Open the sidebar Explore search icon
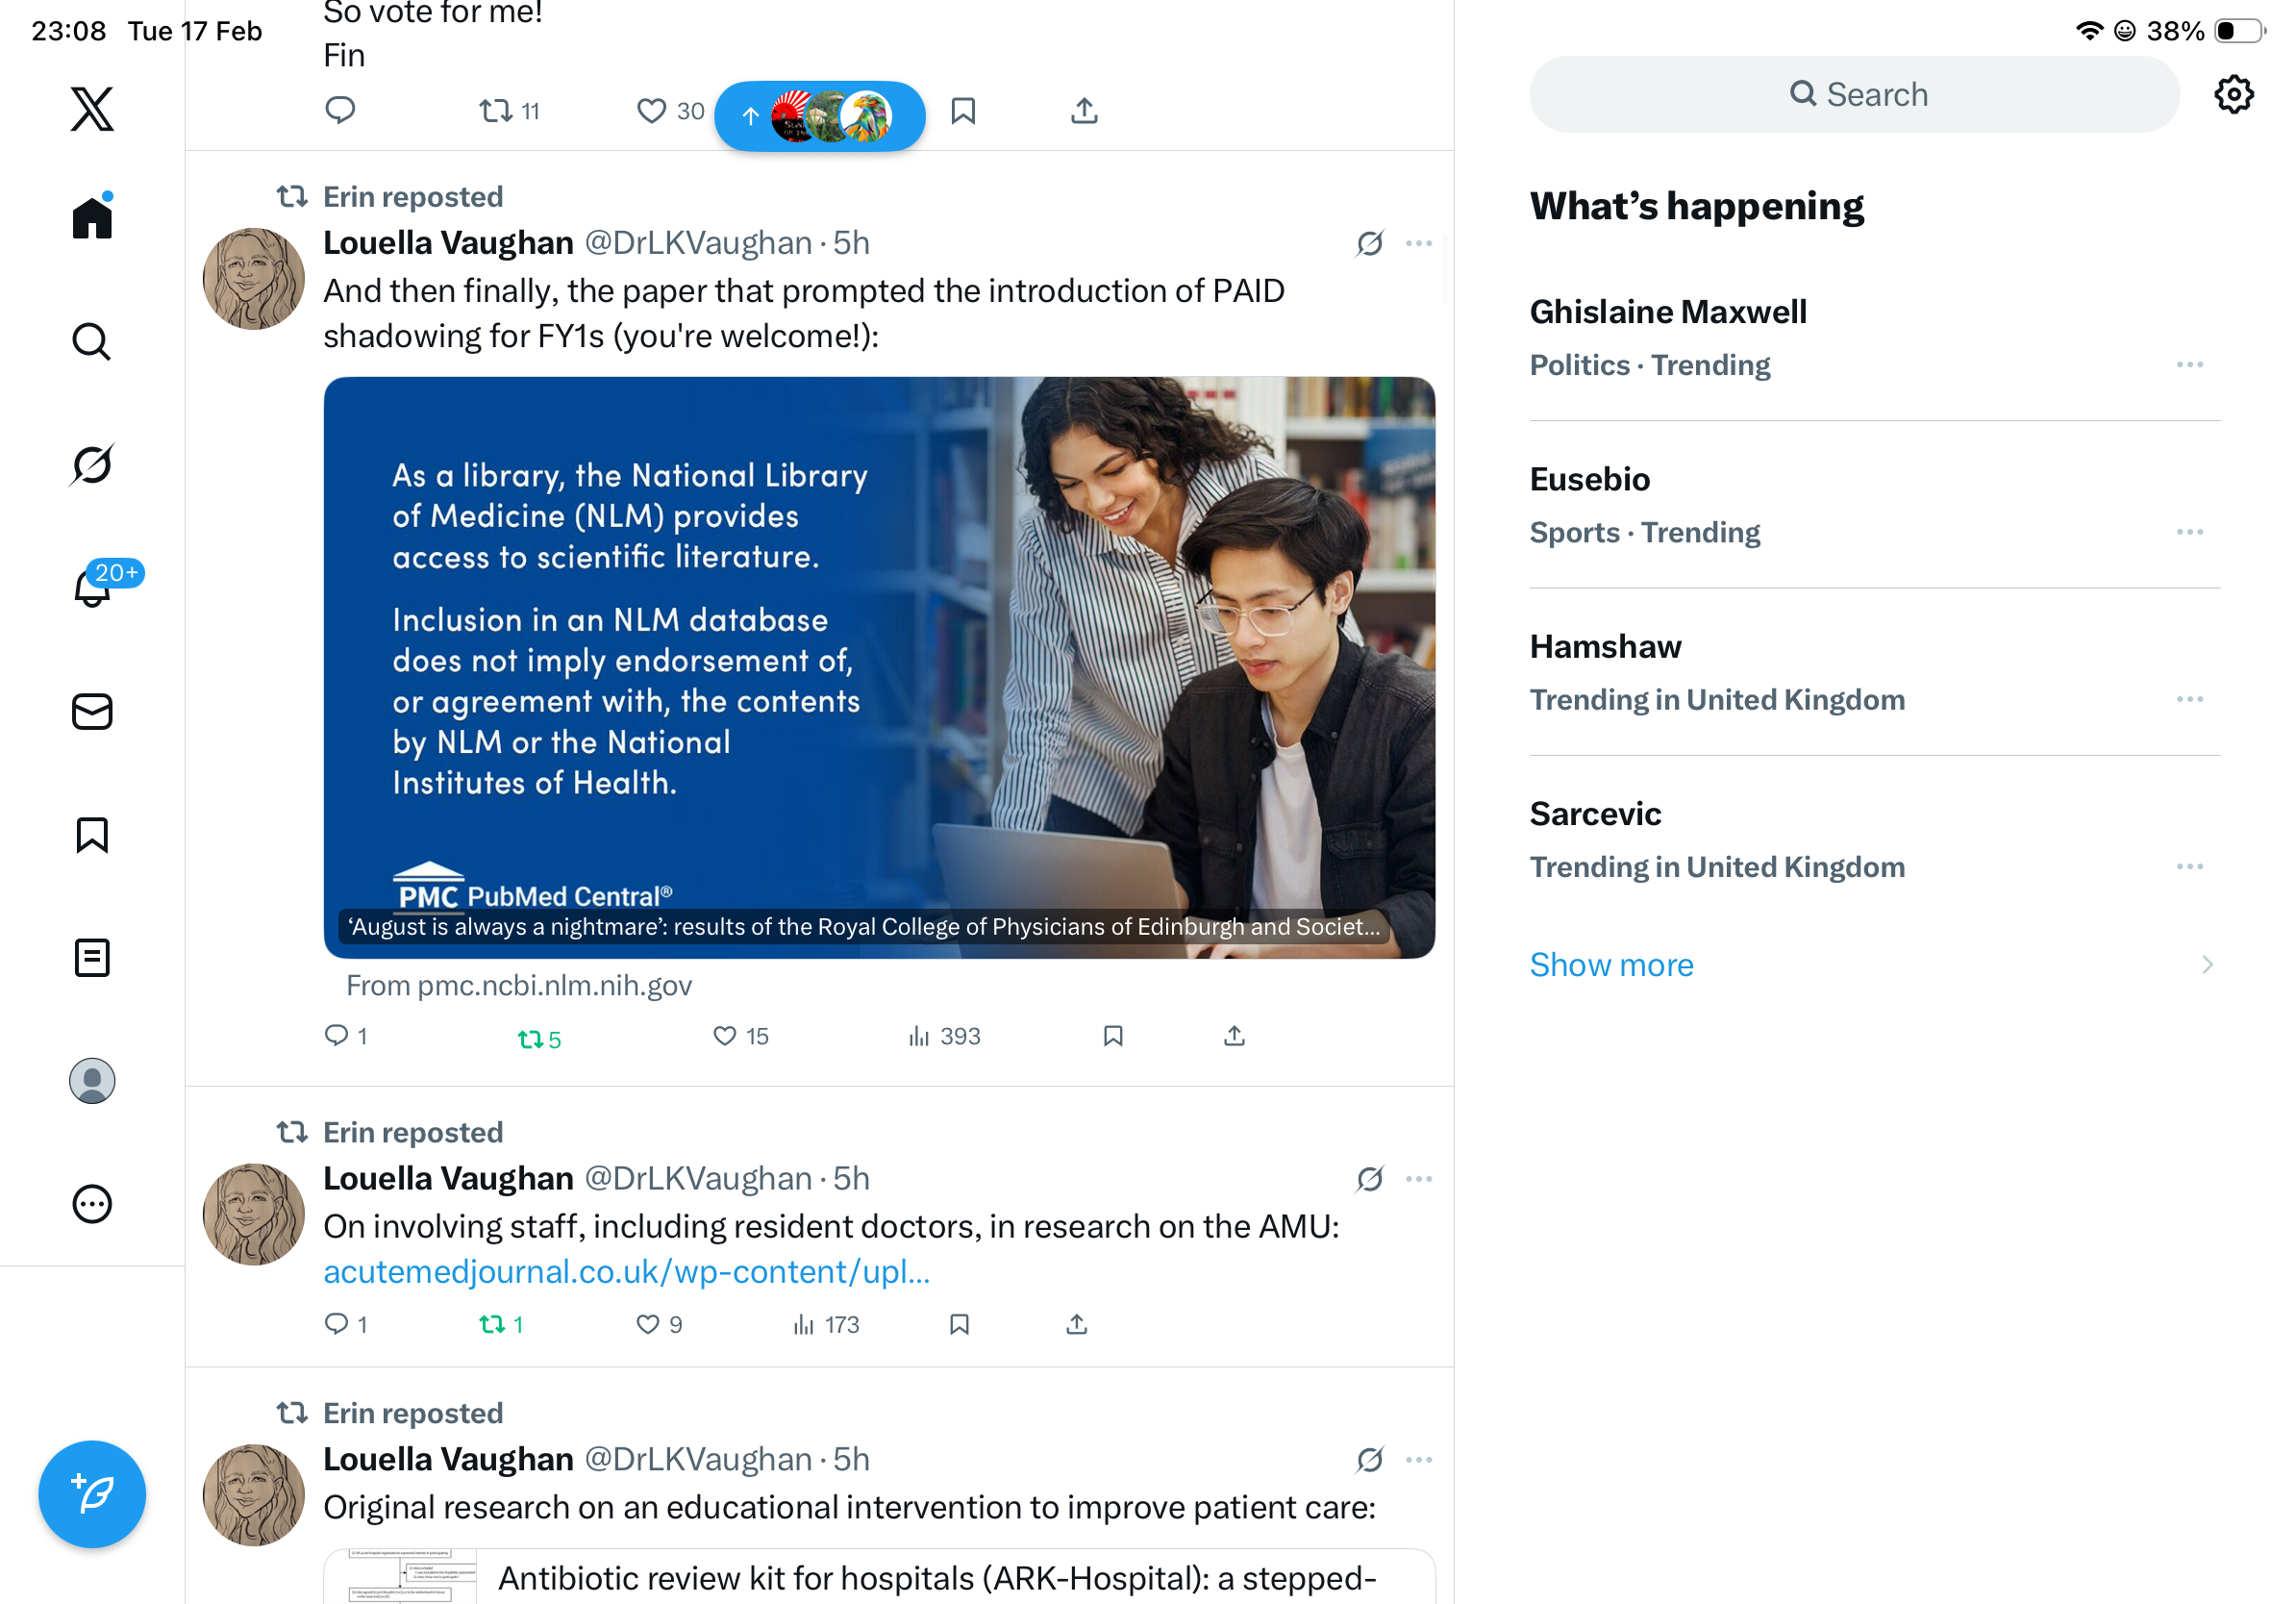The width and height of the screenshot is (2296, 1604). pyautogui.click(x=92, y=341)
